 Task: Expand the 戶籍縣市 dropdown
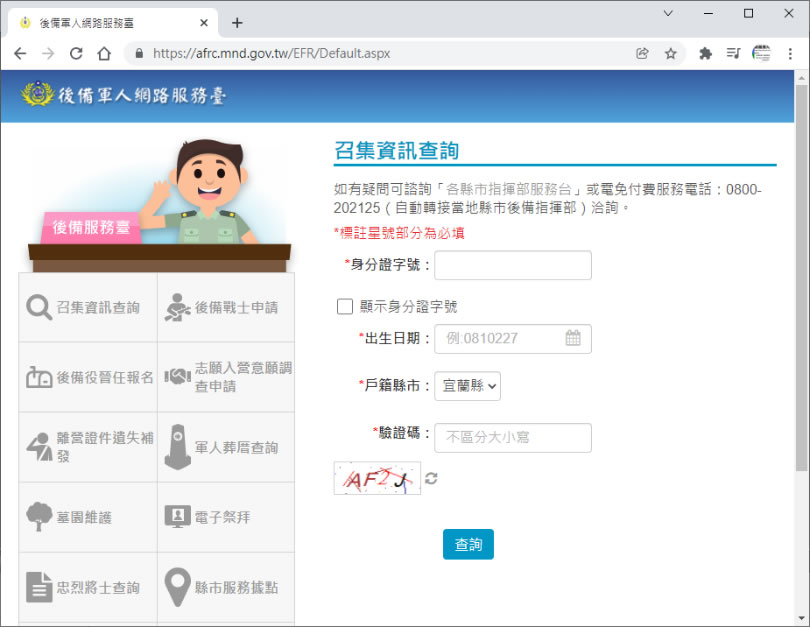click(x=467, y=385)
